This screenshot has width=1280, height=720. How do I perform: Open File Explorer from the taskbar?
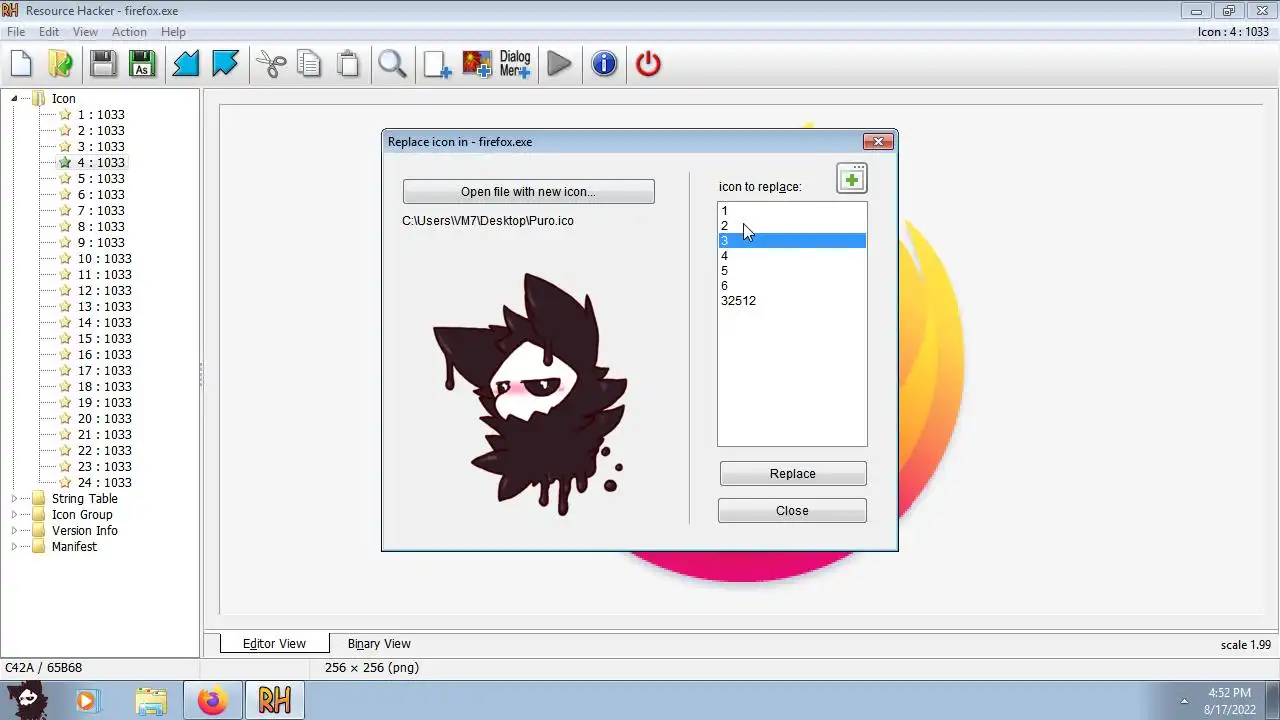point(151,701)
